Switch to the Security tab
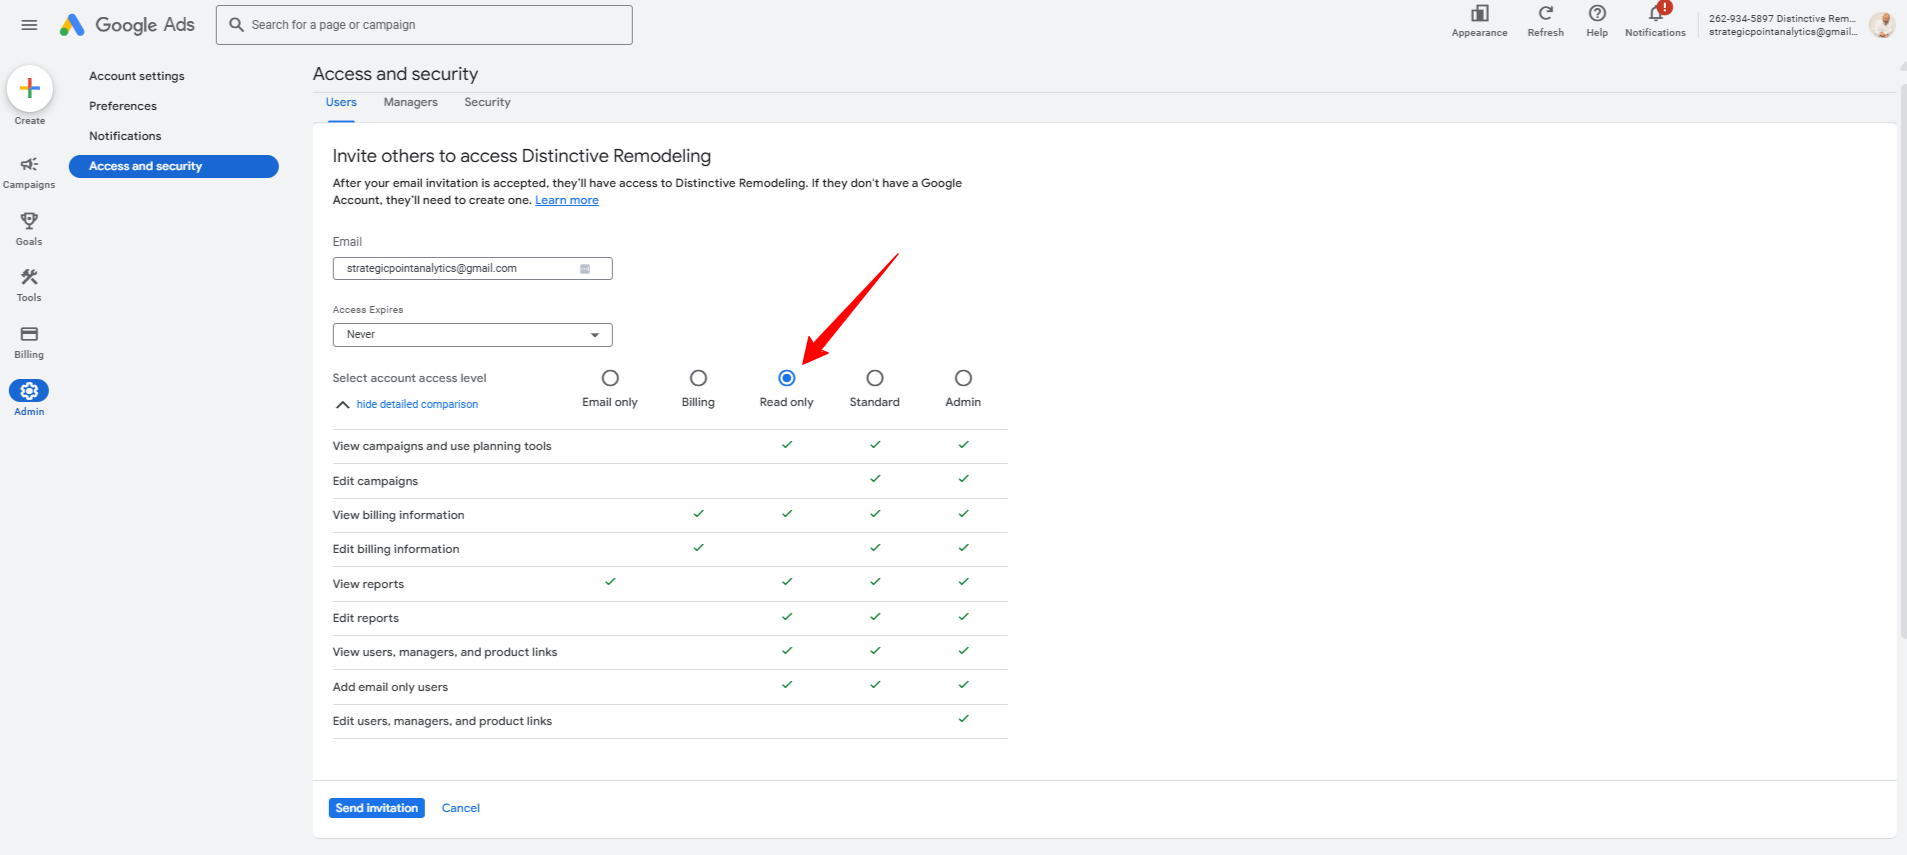Viewport: 1907px width, 855px height. tap(487, 102)
